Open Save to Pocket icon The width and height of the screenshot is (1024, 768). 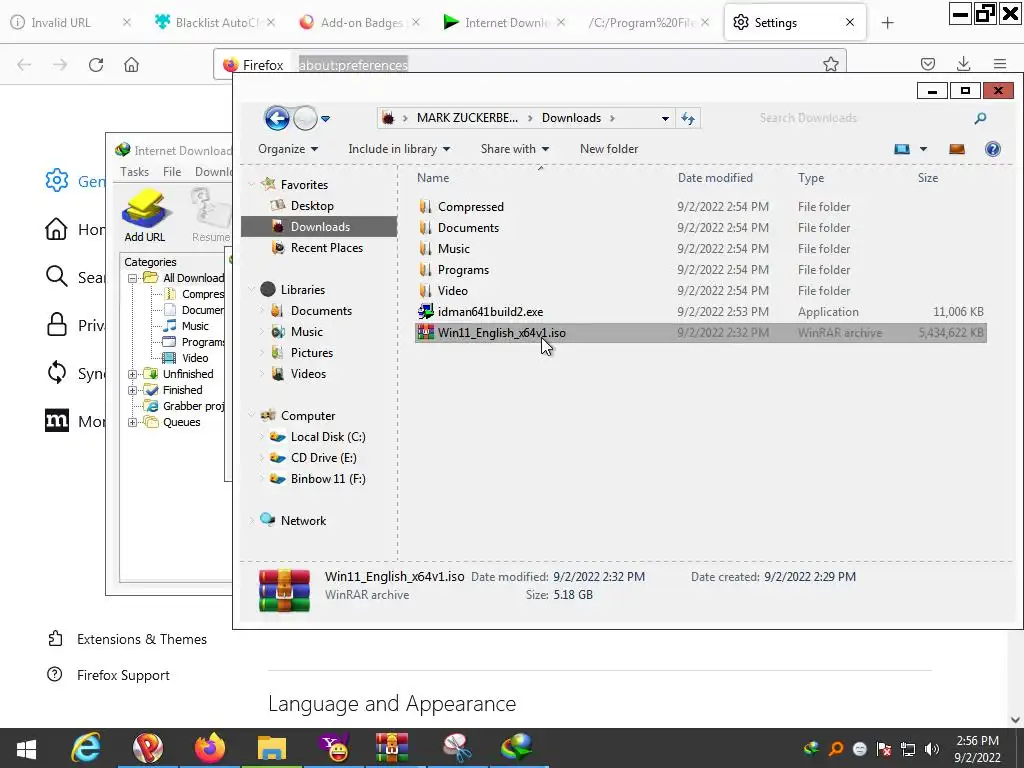(x=927, y=64)
